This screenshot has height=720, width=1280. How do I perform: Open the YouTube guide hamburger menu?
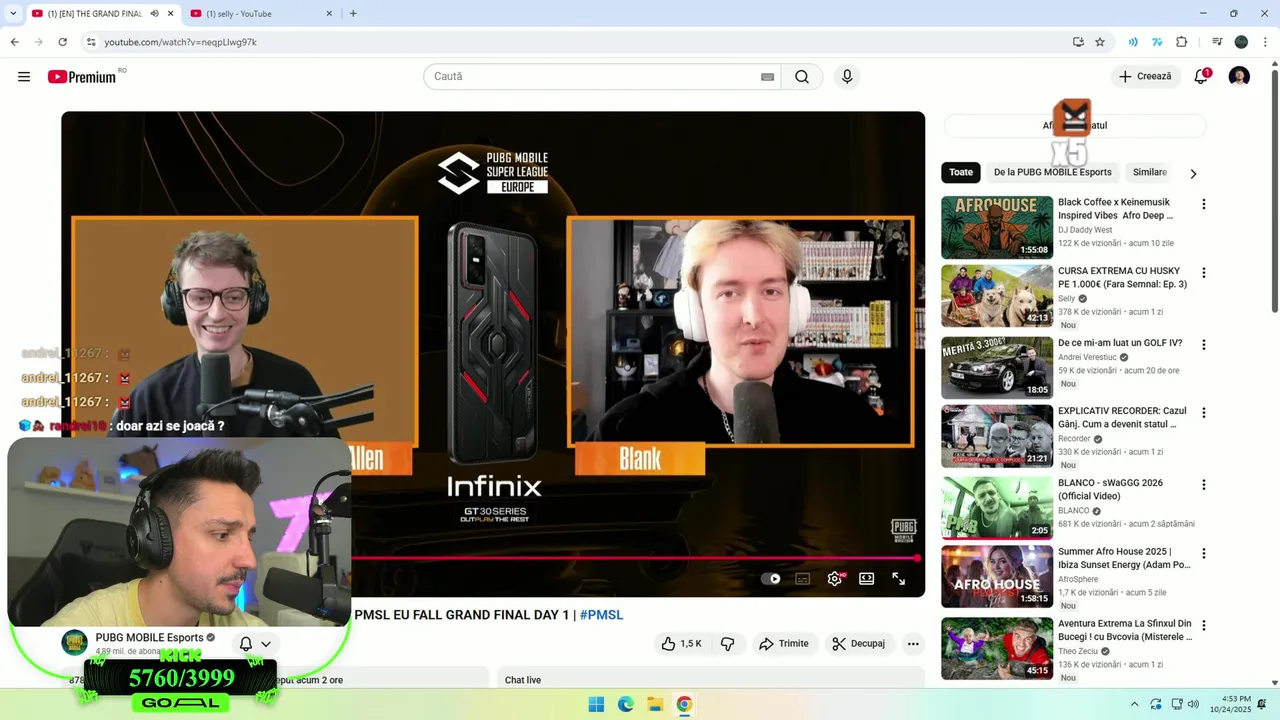tap(24, 77)
